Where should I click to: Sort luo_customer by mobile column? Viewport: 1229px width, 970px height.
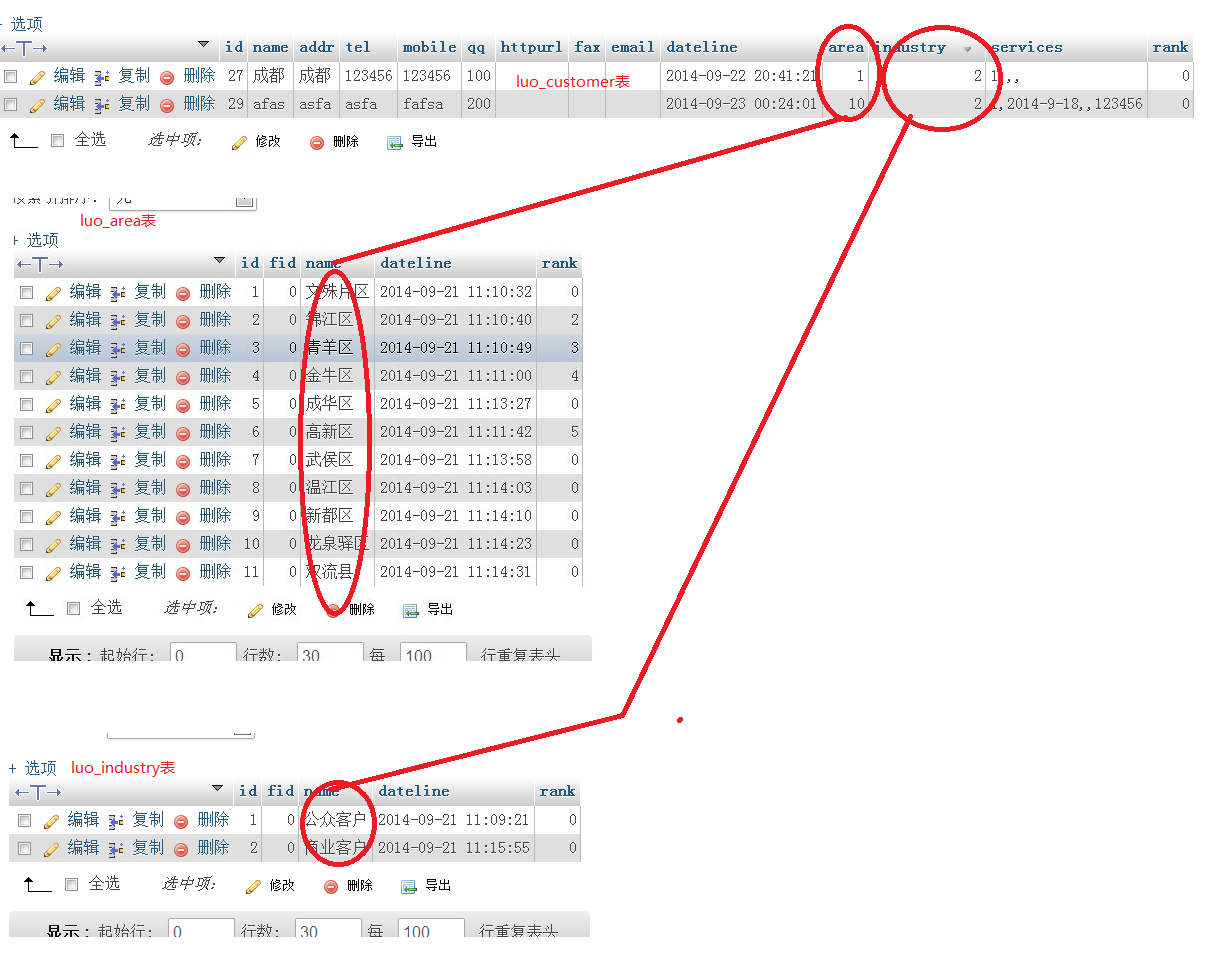[x=430, y=47]
